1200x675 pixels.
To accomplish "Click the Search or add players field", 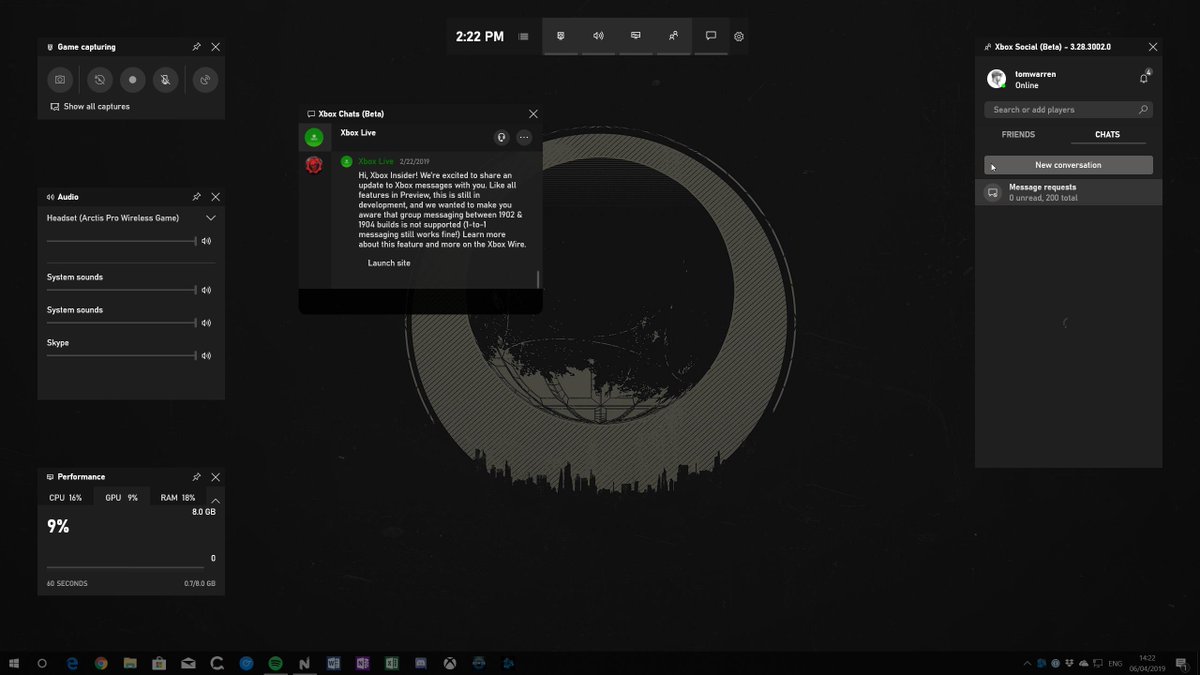I will tap(1068, 110).
